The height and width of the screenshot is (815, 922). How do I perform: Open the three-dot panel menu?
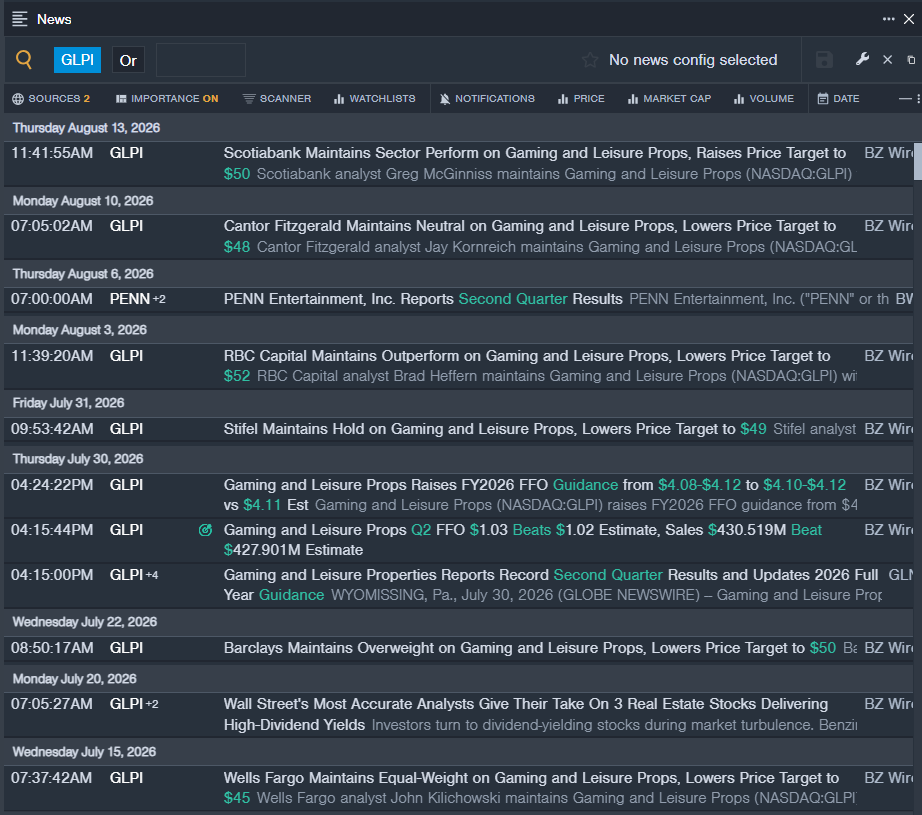click(x=888, y=19)
